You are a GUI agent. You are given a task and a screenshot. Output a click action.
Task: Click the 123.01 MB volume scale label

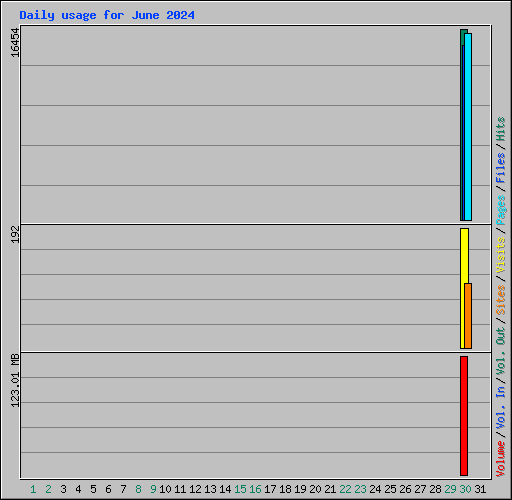click(x=15, y=381)
